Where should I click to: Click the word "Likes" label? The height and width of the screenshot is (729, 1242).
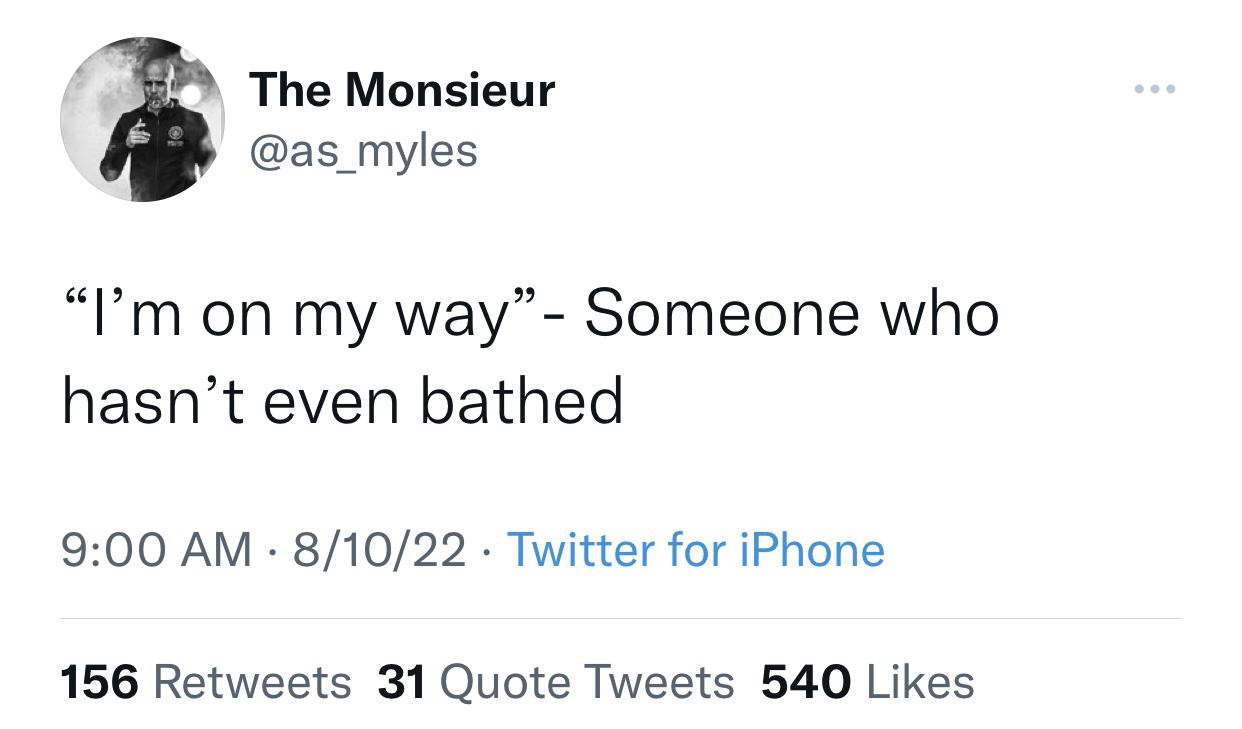point(920,682)
